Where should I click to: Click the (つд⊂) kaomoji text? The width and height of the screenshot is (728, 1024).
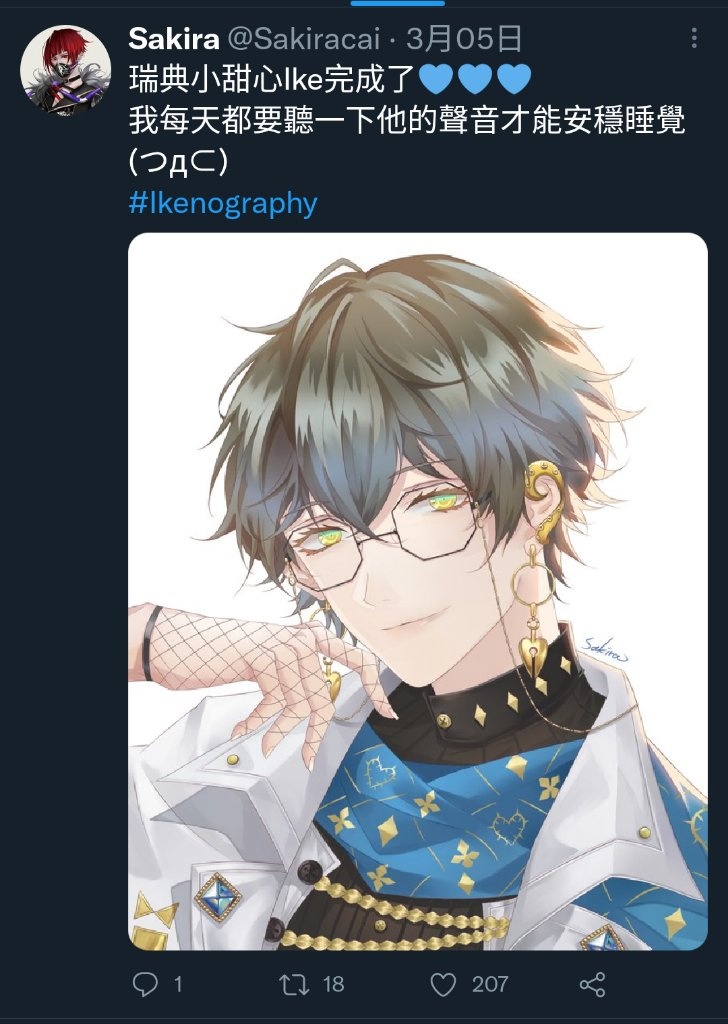tap(178, 162)
